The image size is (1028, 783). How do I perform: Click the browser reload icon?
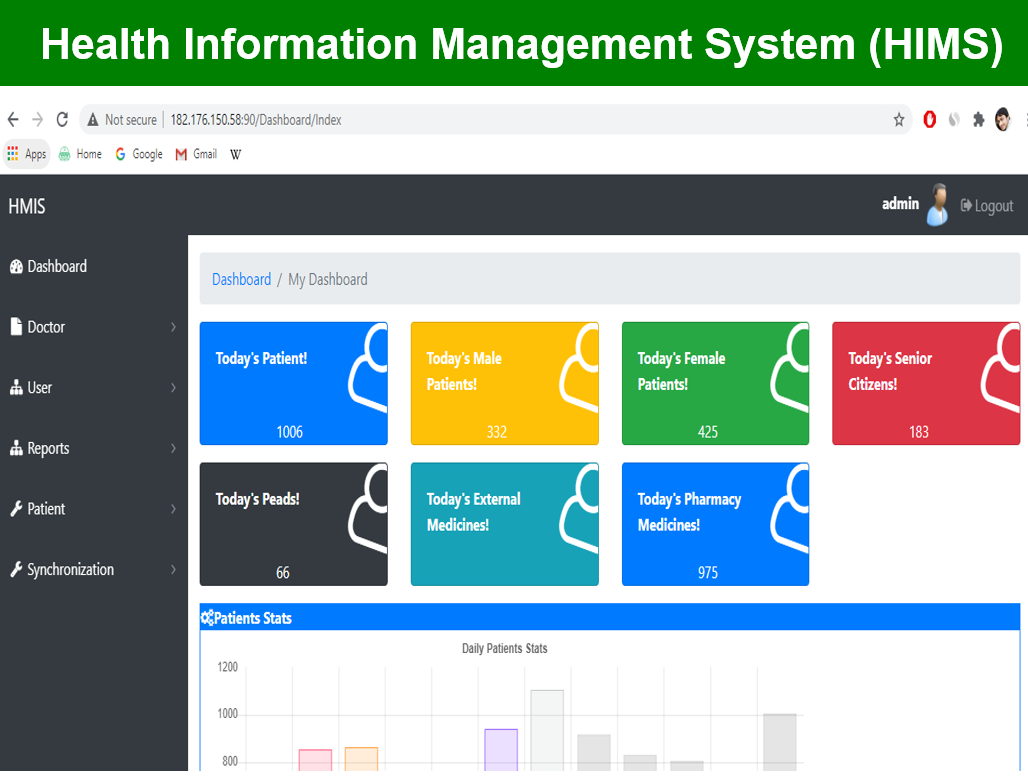click(62, 120)
